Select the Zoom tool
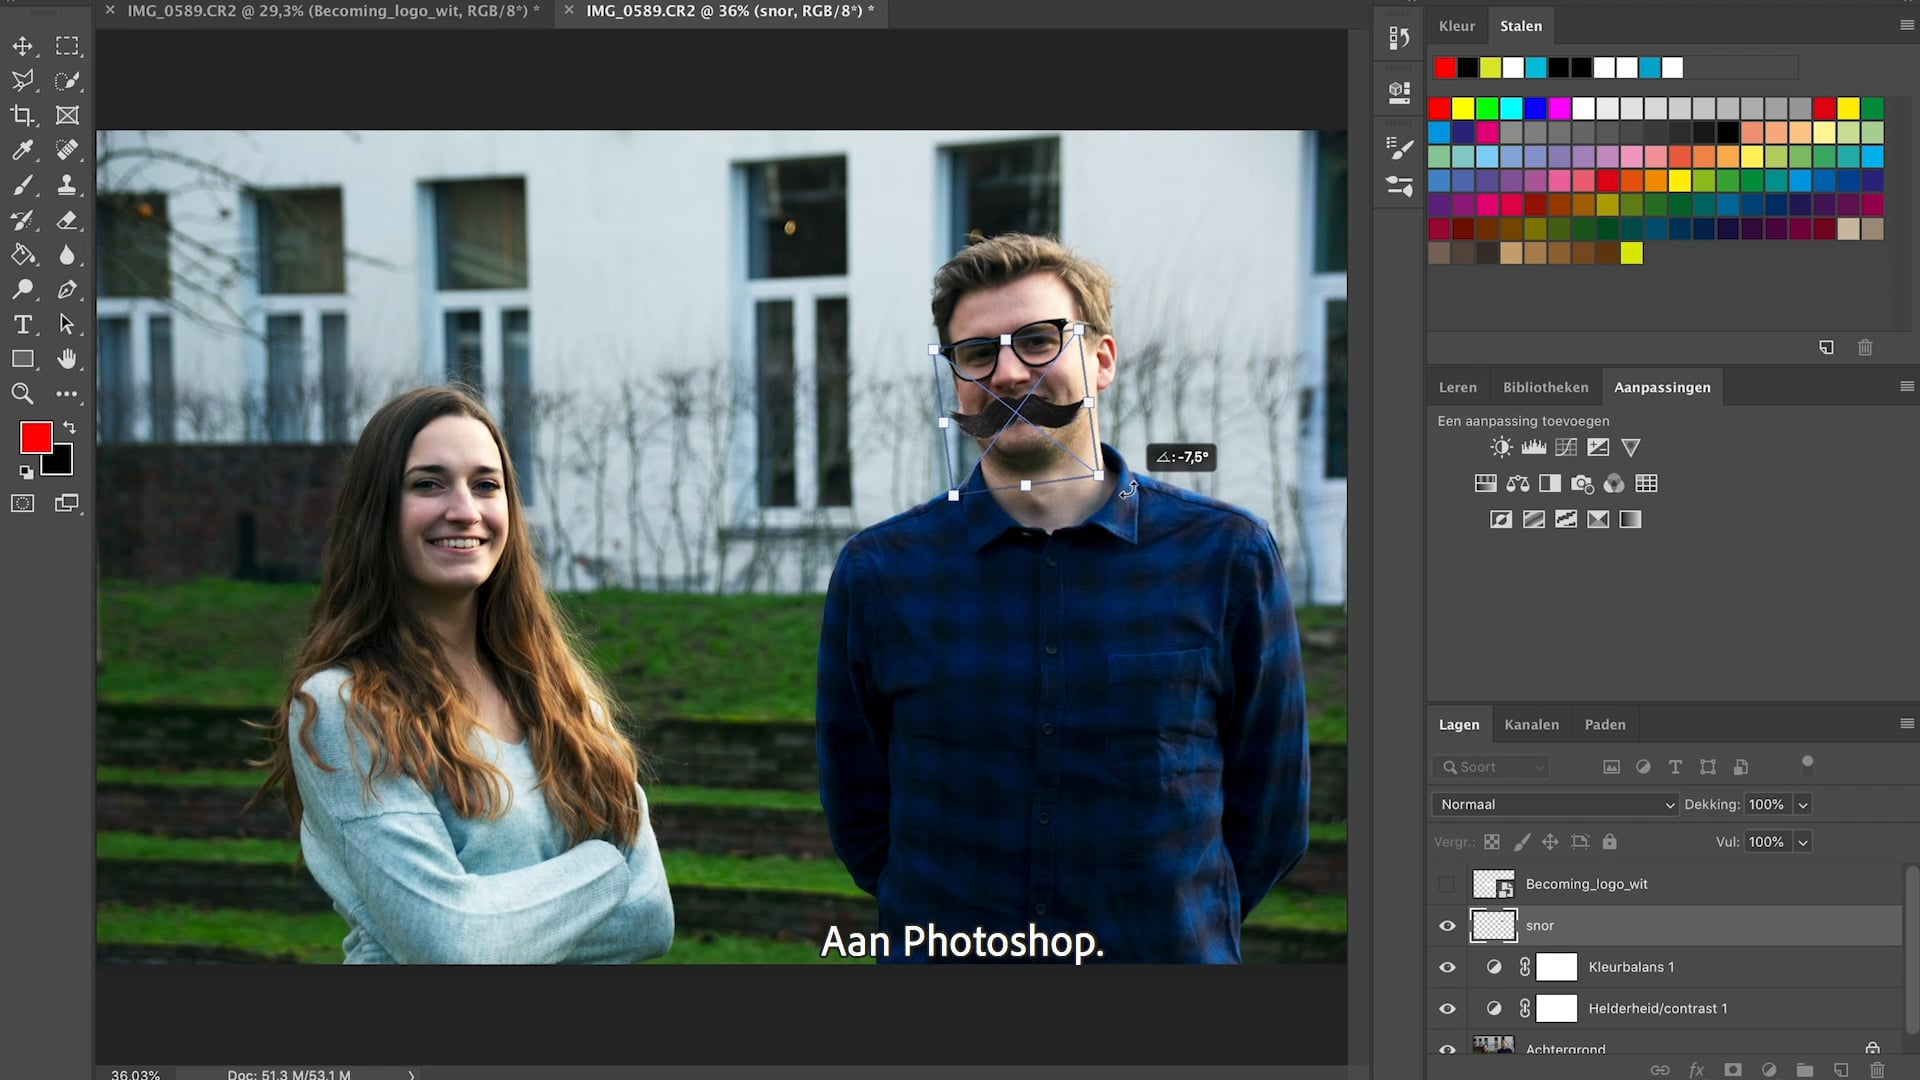The width and height of the screenshot is (1920, 1080). pos(22,394)
